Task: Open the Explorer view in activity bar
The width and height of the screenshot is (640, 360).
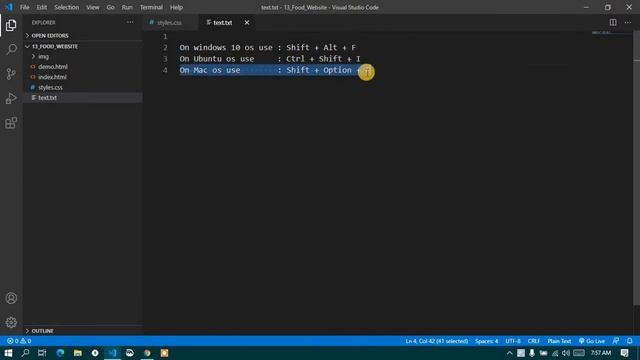Action: [11, 25]
